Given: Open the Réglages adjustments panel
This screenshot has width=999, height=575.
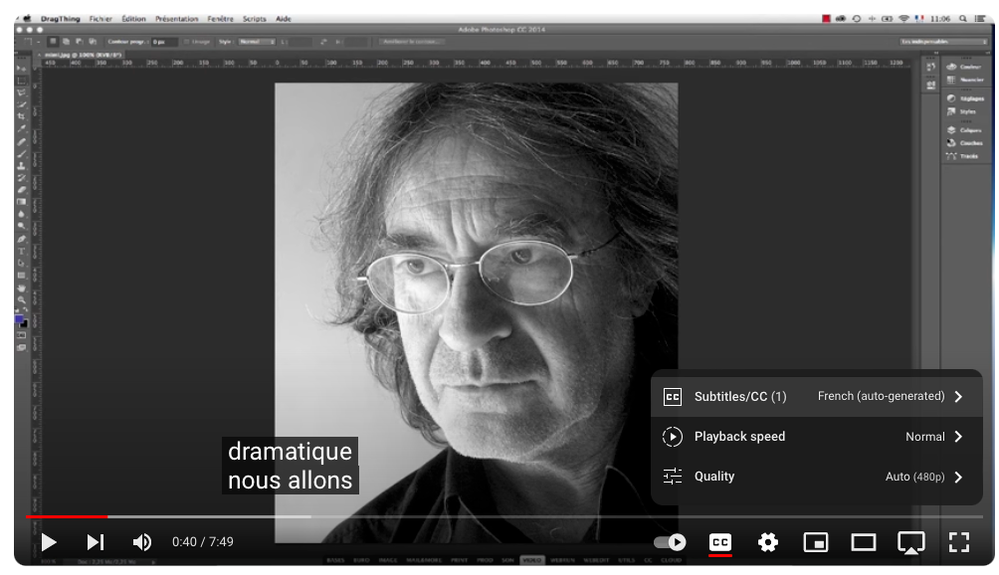Looking at the screenshot, I should (965, 99).
